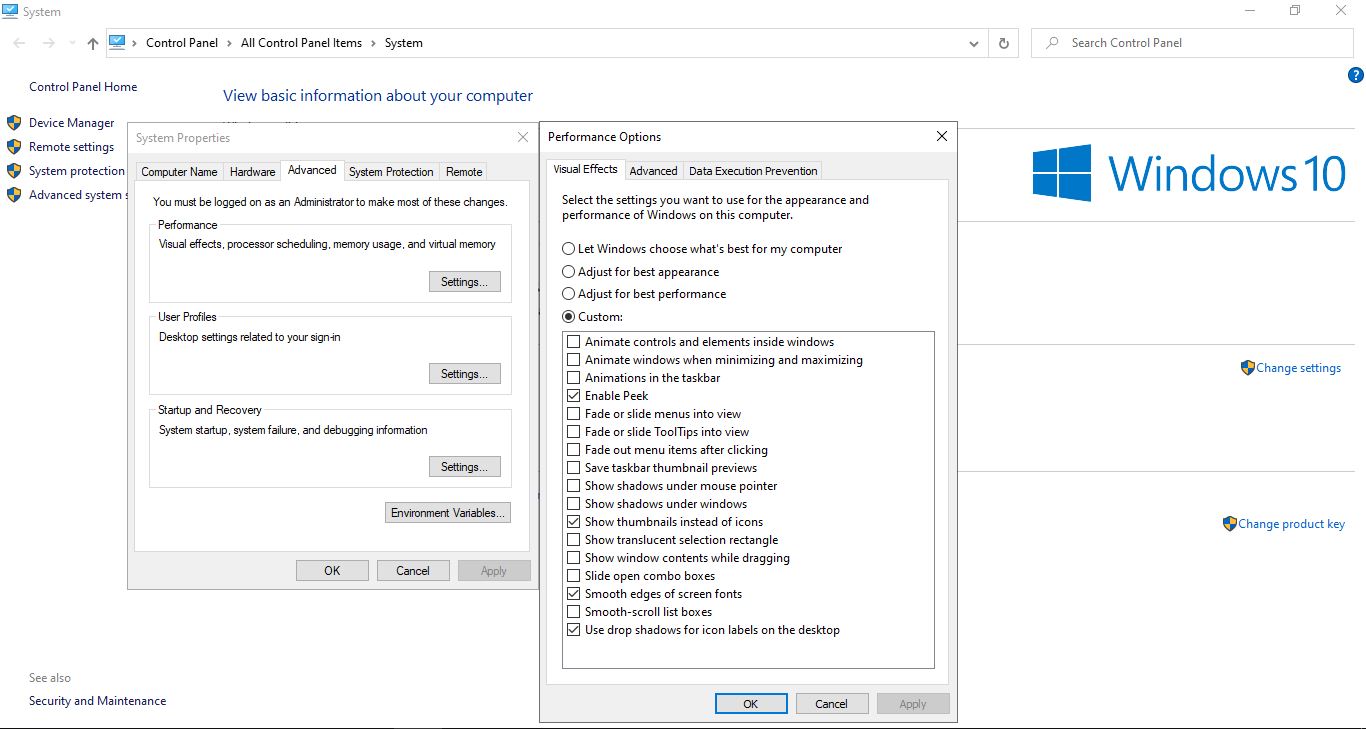Screen dimensions: 1366x729
Task: Enable Animate controls and elements inside windows
Action: tap(574, 342)
